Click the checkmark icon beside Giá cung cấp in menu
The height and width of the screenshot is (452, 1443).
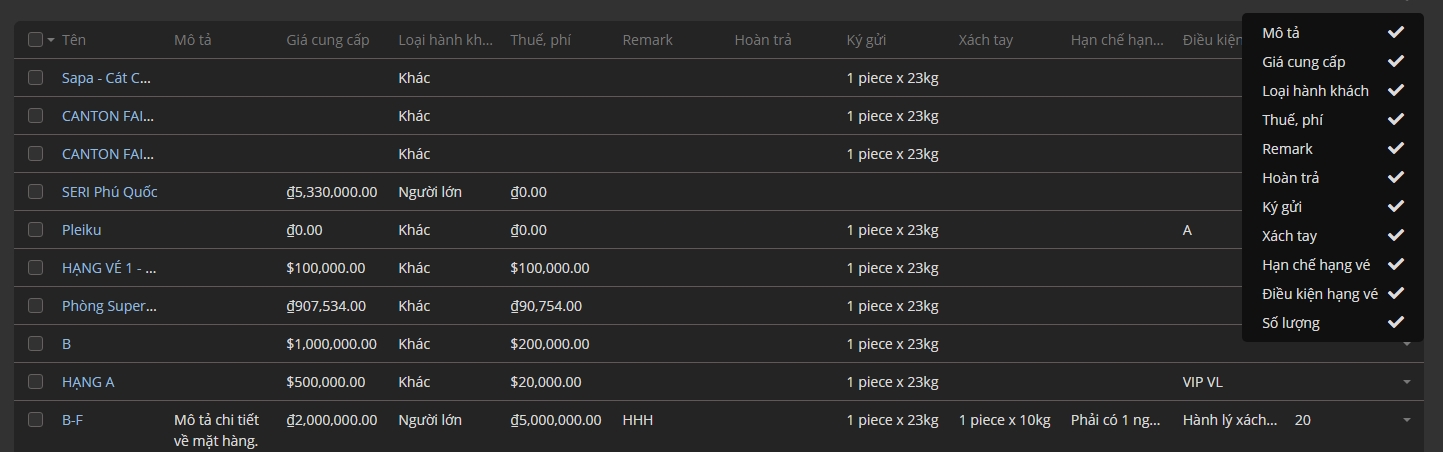[x=1396, y=61]
